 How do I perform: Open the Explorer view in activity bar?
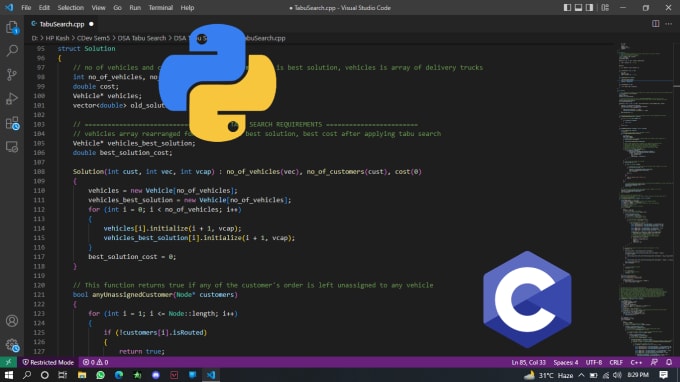[x=12, y=28]
